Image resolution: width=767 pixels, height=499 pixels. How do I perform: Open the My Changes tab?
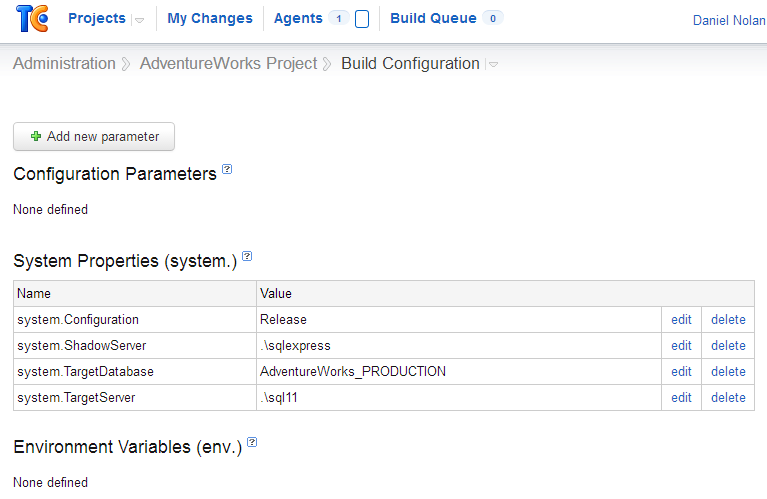tap(210, 19)
